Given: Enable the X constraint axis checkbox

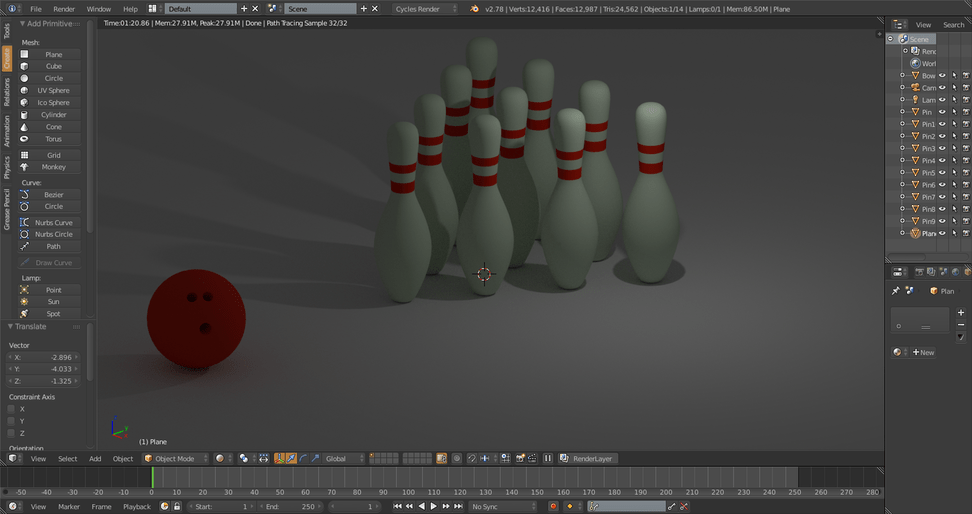Looking at the screenshot, I should click(11, 409).
